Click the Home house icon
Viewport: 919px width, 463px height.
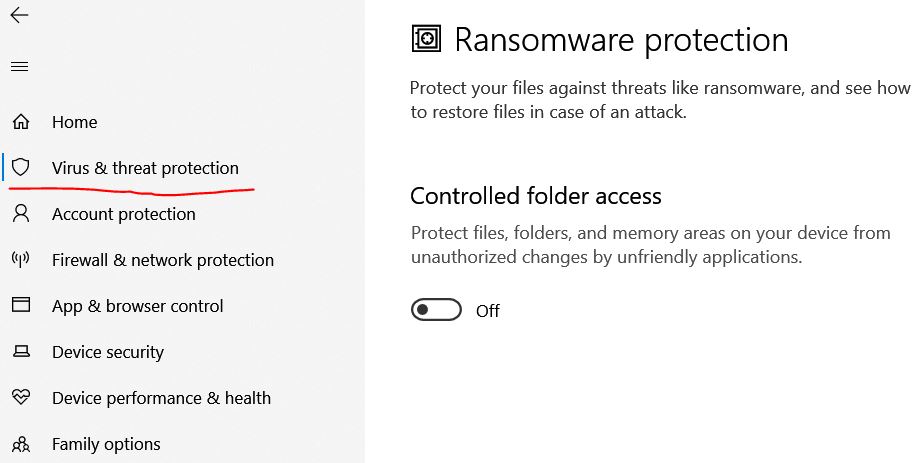(x=21, y=122)
